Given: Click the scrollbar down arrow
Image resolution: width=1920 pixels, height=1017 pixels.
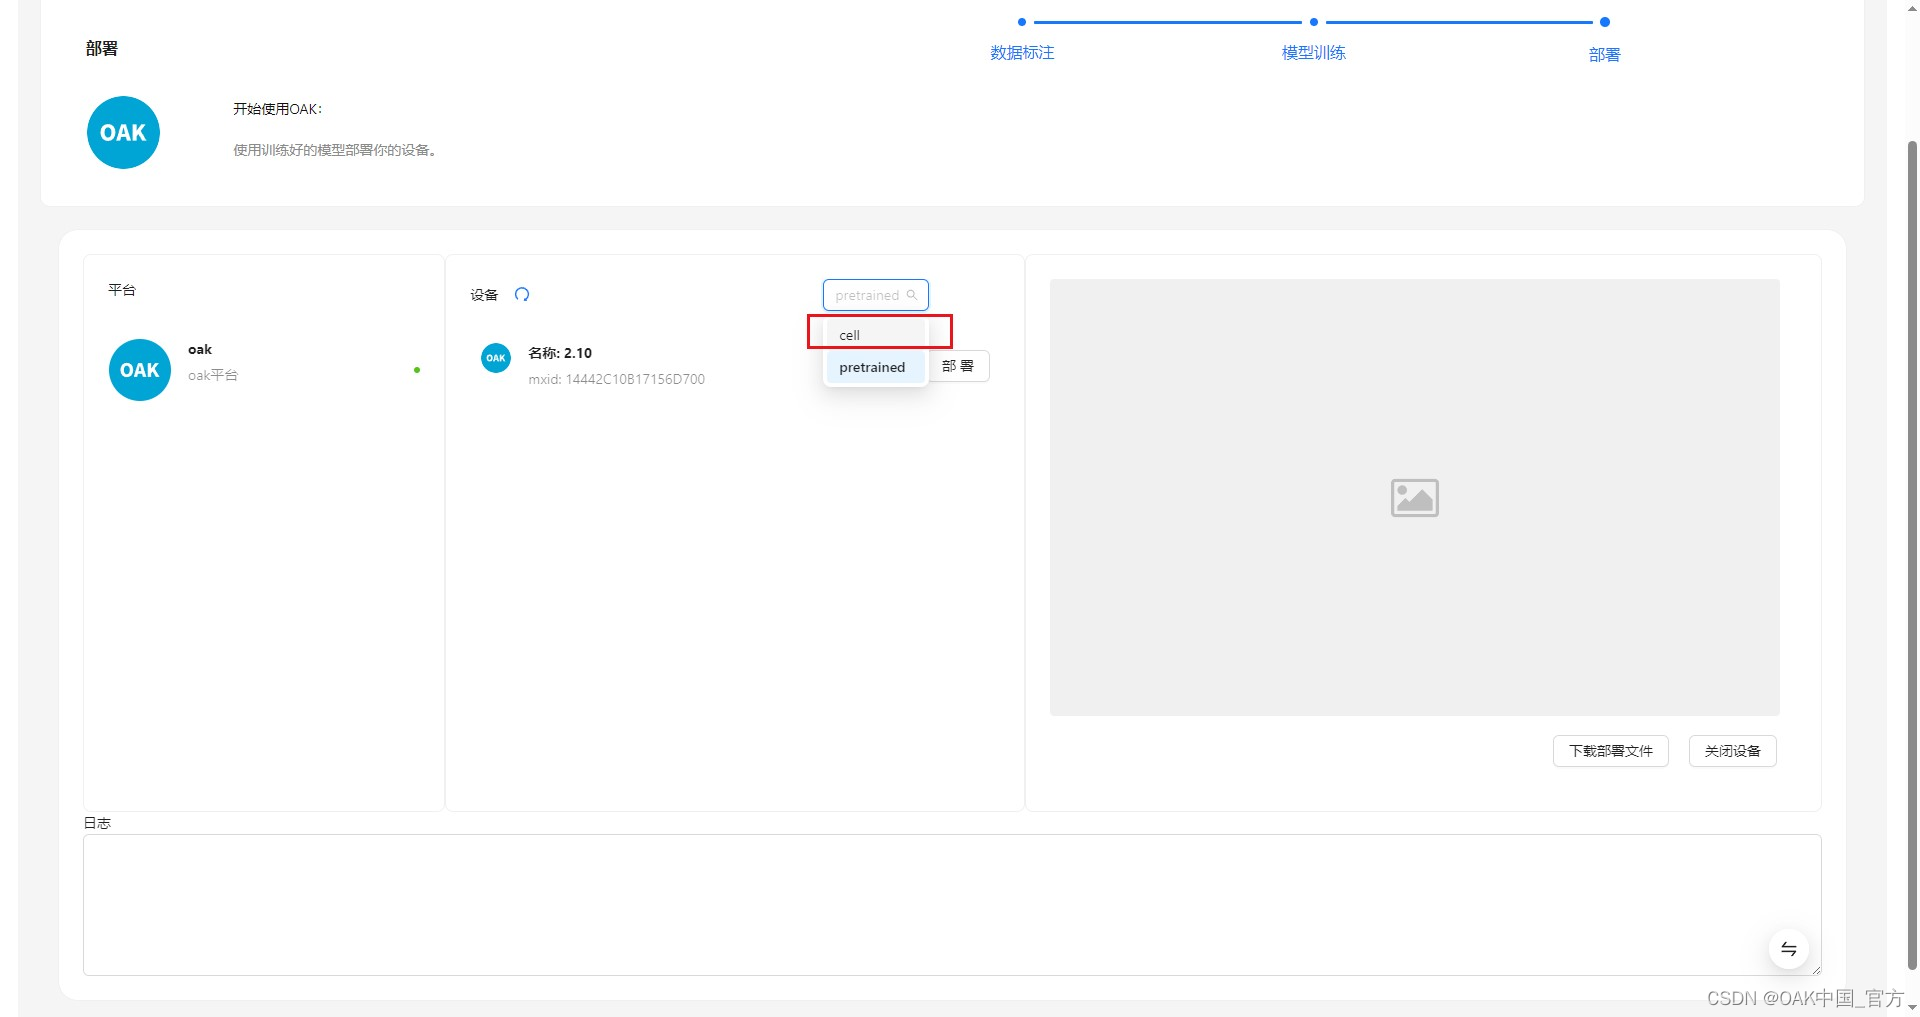Looking at the screenshot, I should 1912,1008.
